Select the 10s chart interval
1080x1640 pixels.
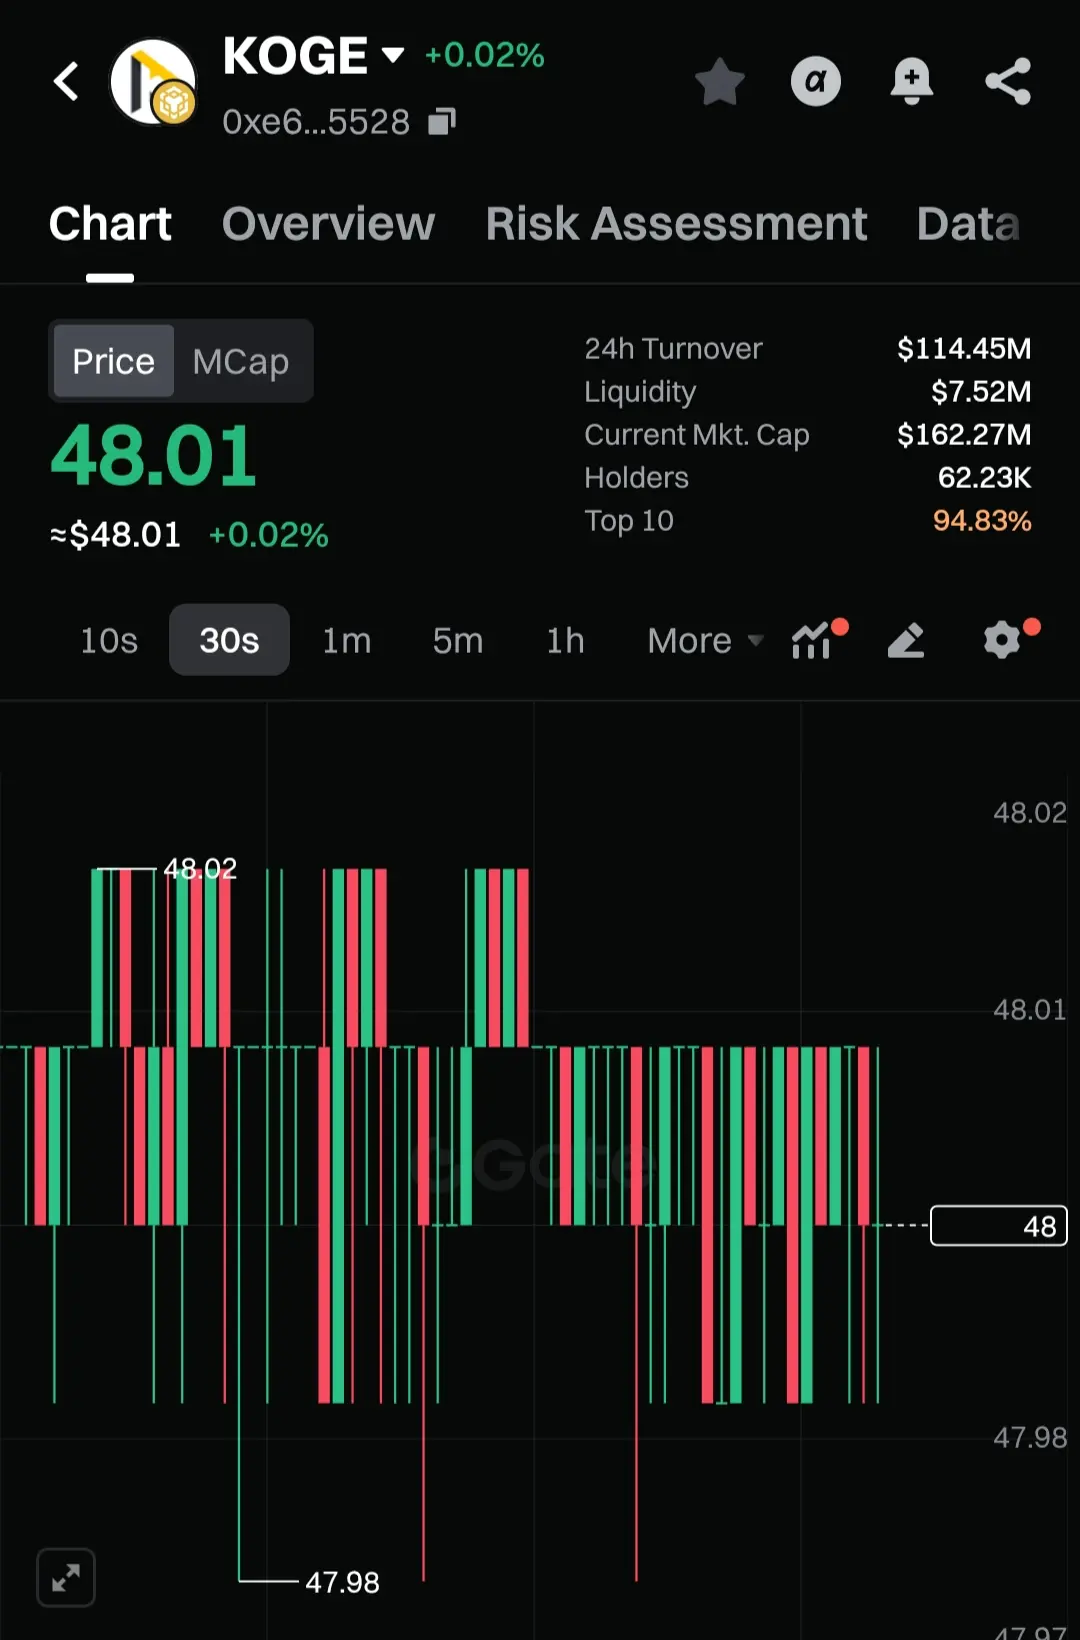109,640
